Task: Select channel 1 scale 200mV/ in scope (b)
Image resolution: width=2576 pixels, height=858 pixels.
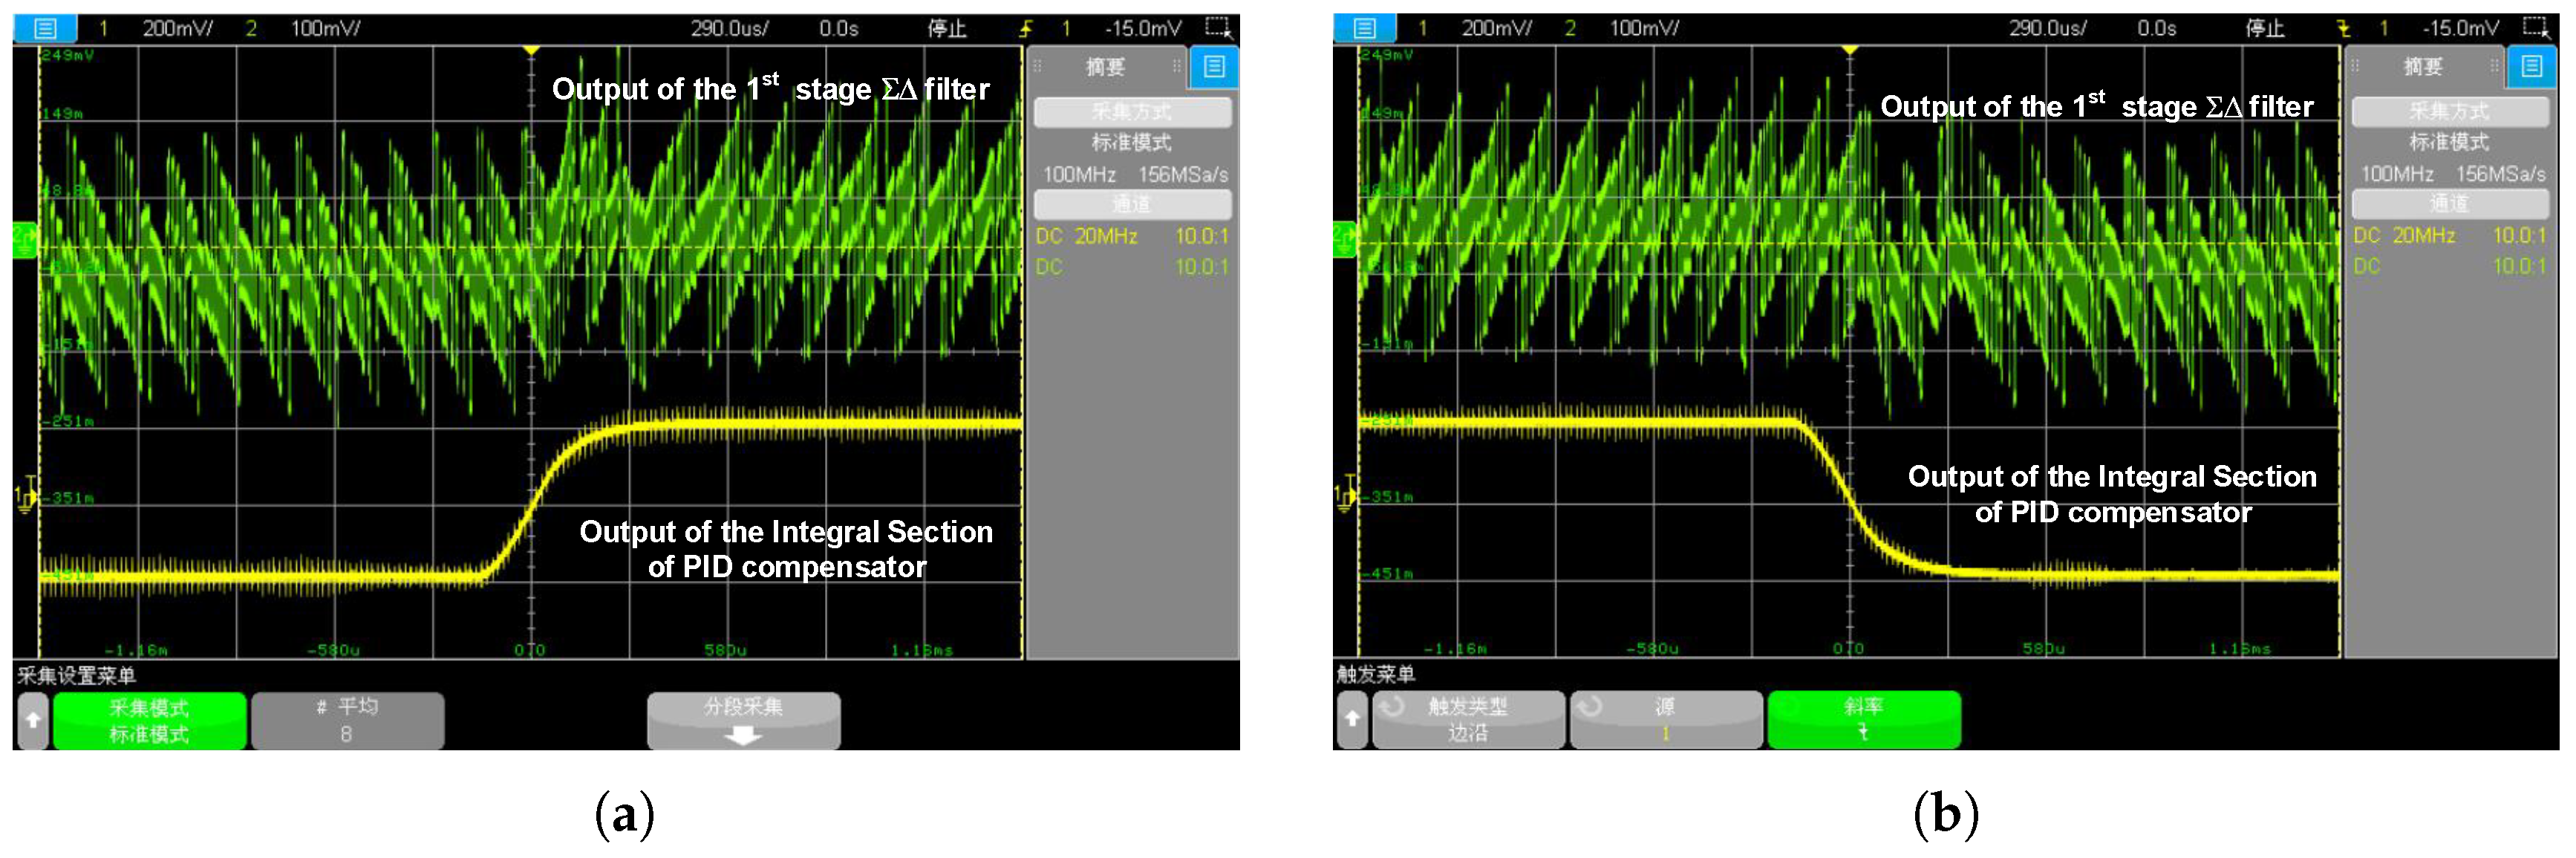Action: 1496,28
